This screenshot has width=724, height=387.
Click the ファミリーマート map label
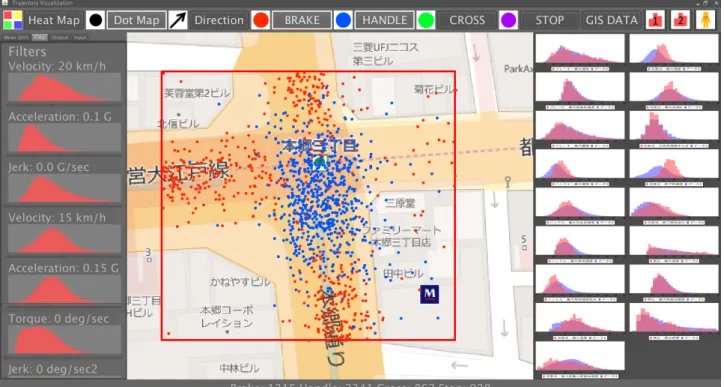point(401,230)
